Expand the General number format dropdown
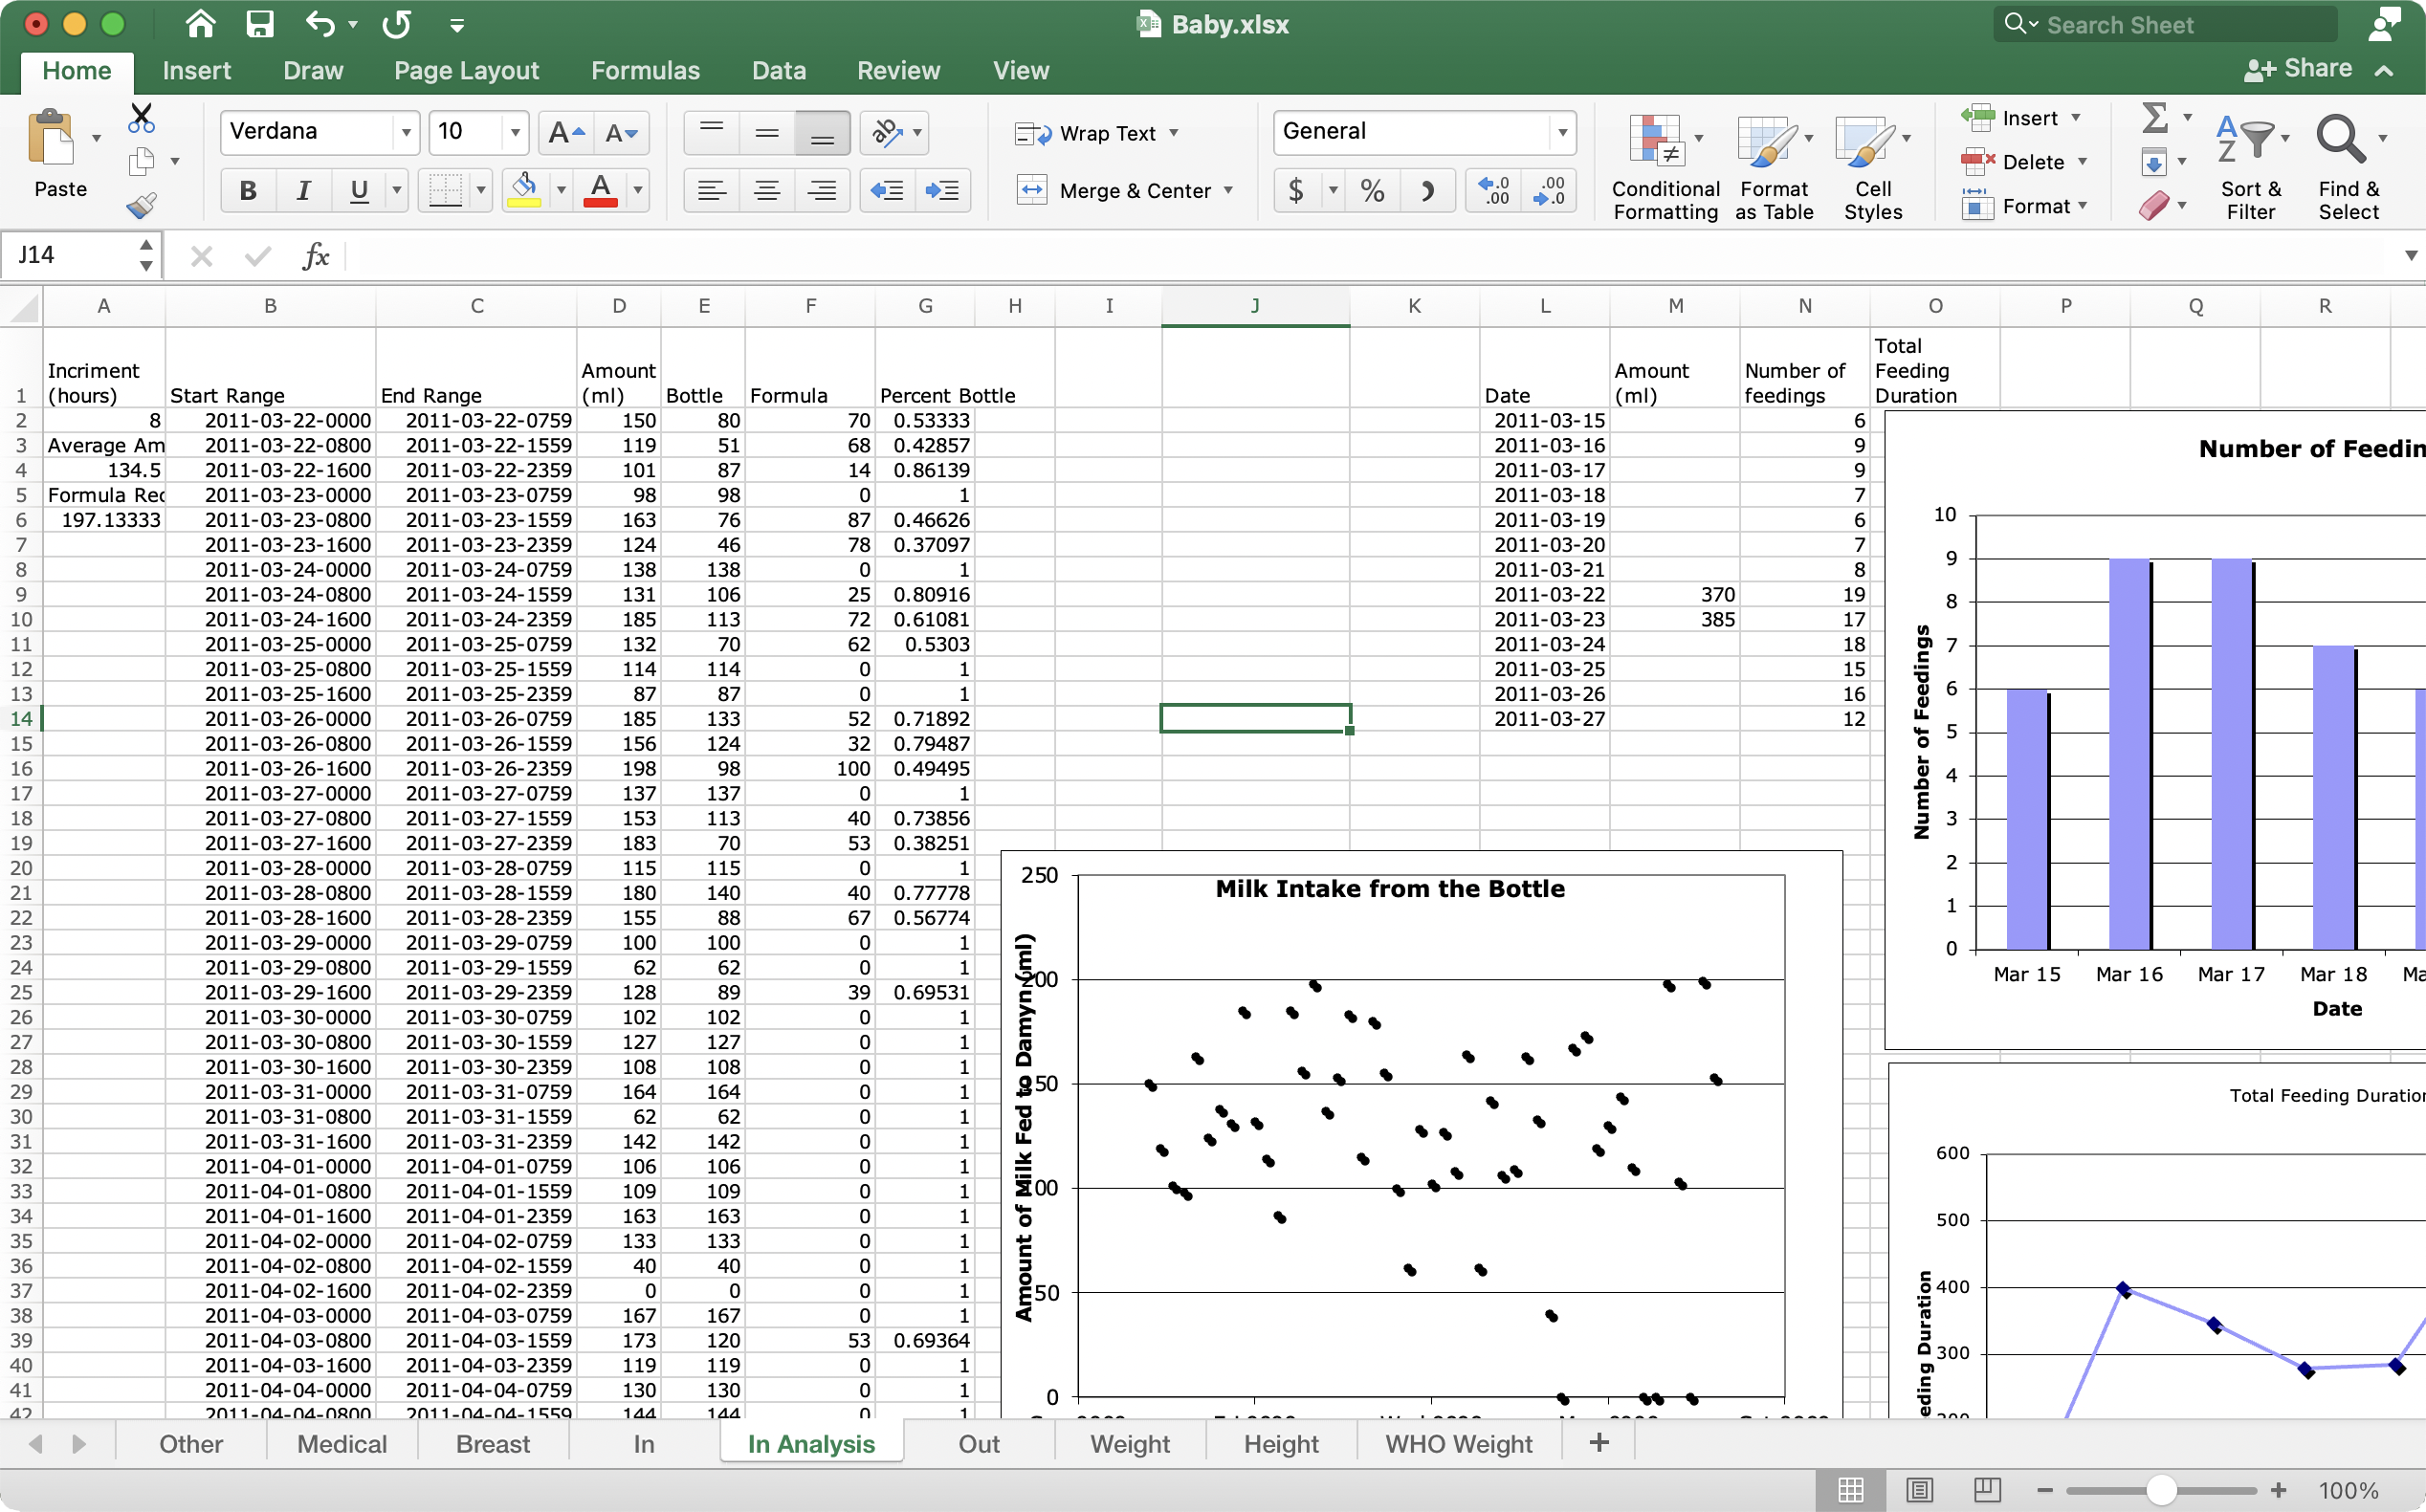This screenshot has width=2426, height=1512. coord(1563,131)
